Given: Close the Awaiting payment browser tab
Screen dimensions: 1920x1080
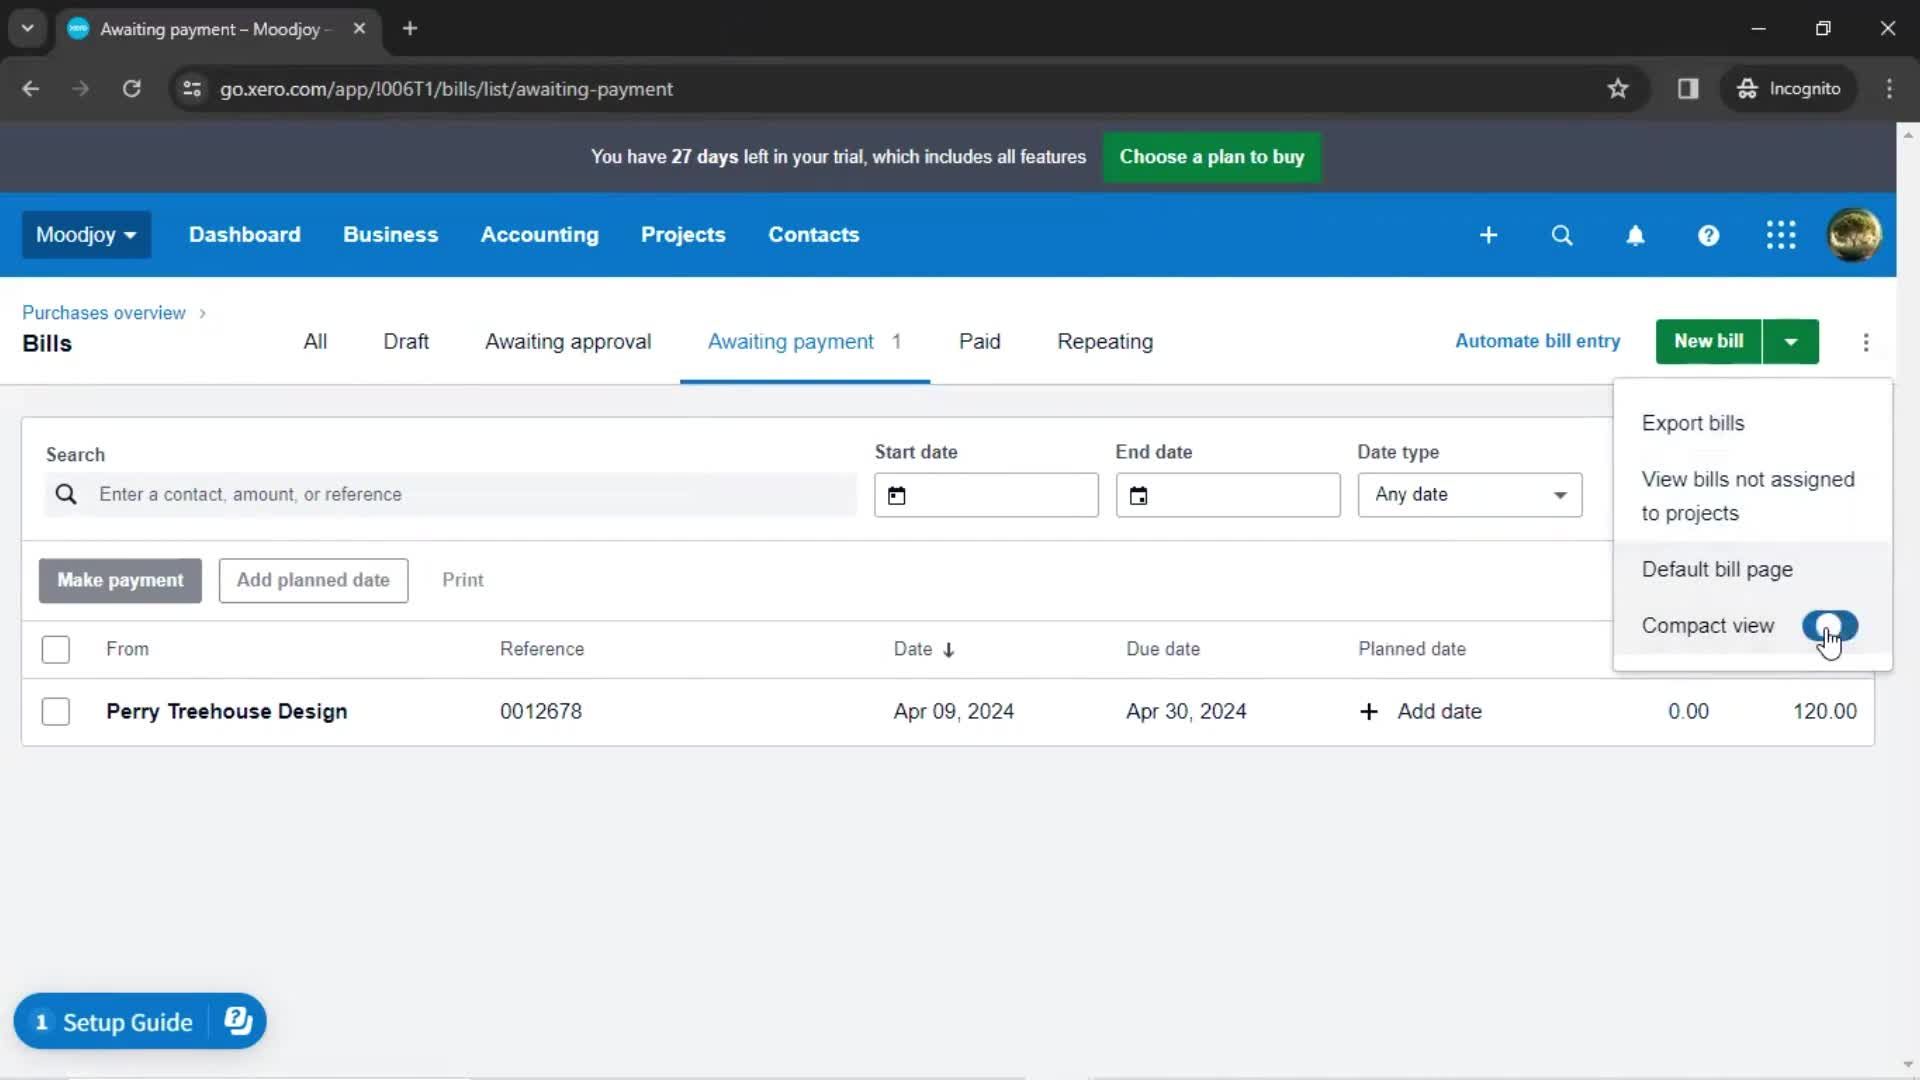Looking at the screenshot, I should pos(359,28).
